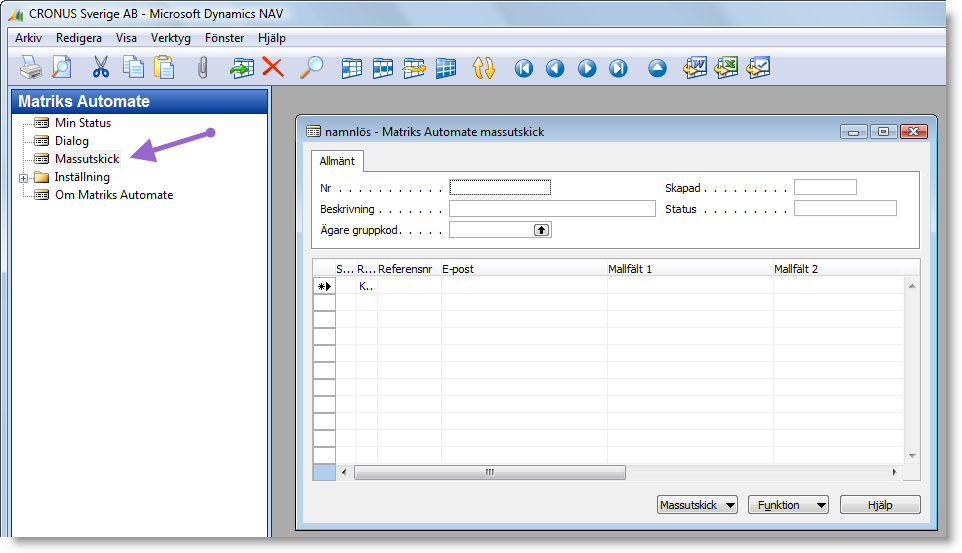Click the Send to Word icon
The width and height of the screenshot is (962, 553).
pyautogui.click(x=695, y=68)
